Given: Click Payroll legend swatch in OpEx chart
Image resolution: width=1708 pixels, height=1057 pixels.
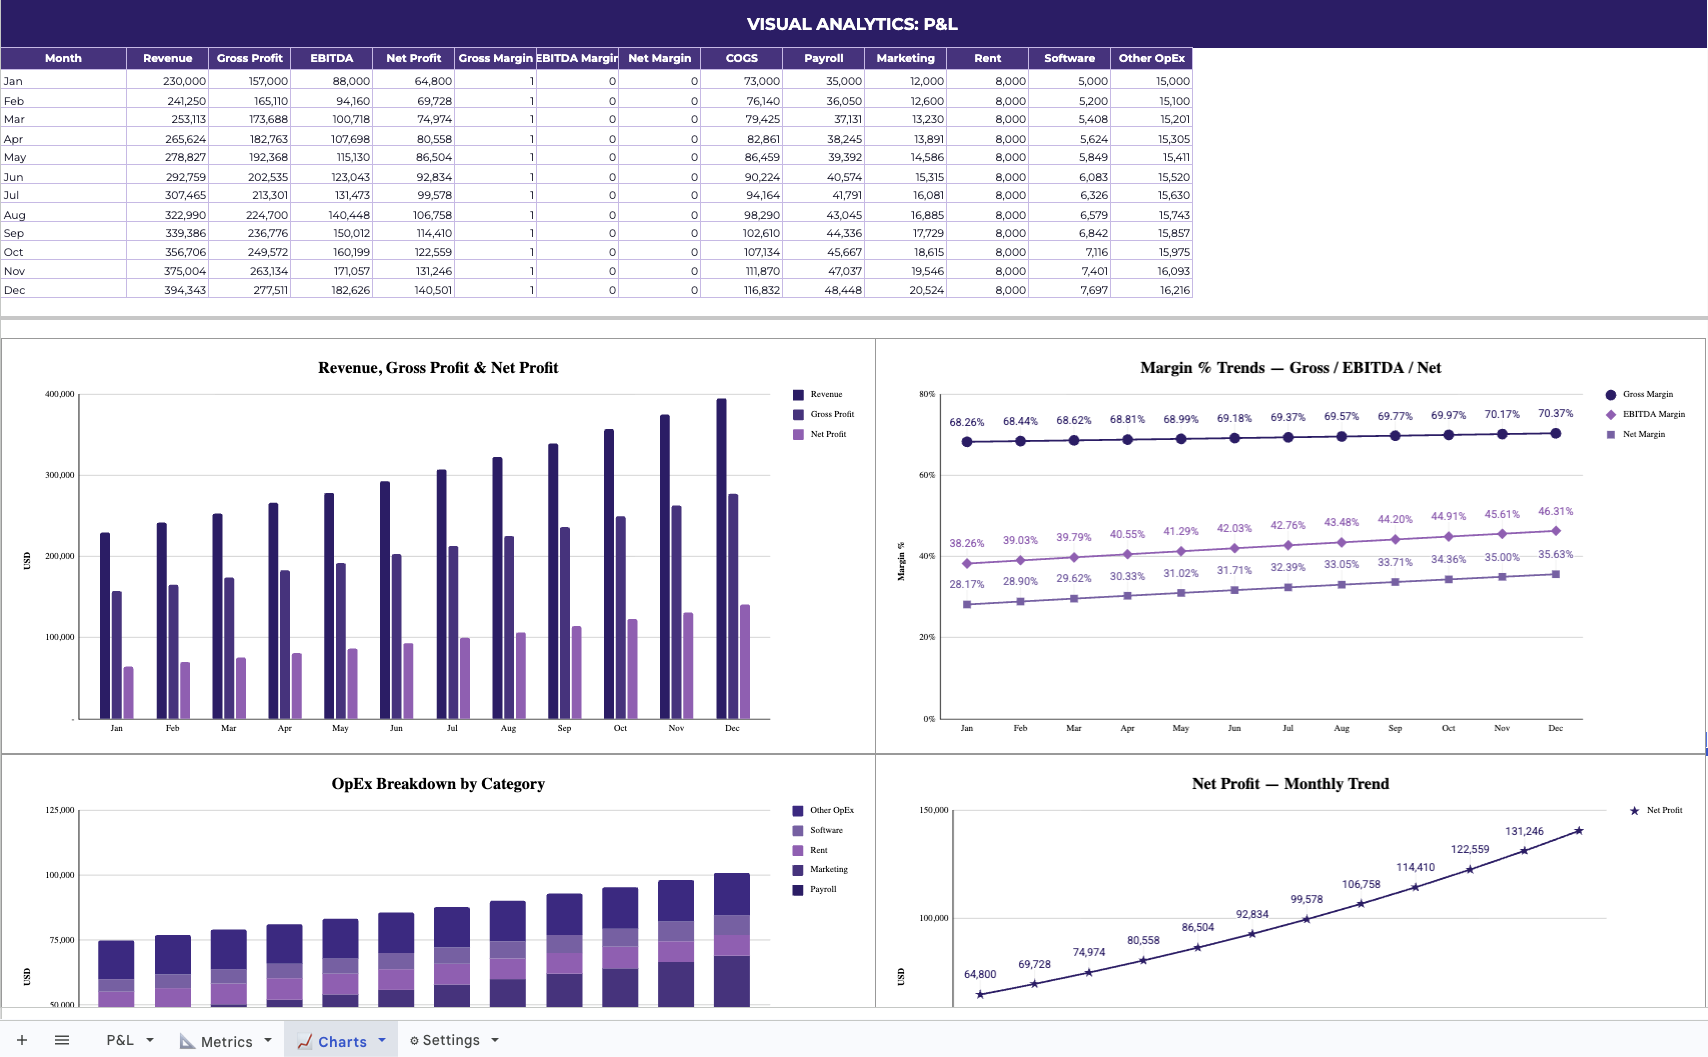Looking at the screenshot, I should coord(798,890).
